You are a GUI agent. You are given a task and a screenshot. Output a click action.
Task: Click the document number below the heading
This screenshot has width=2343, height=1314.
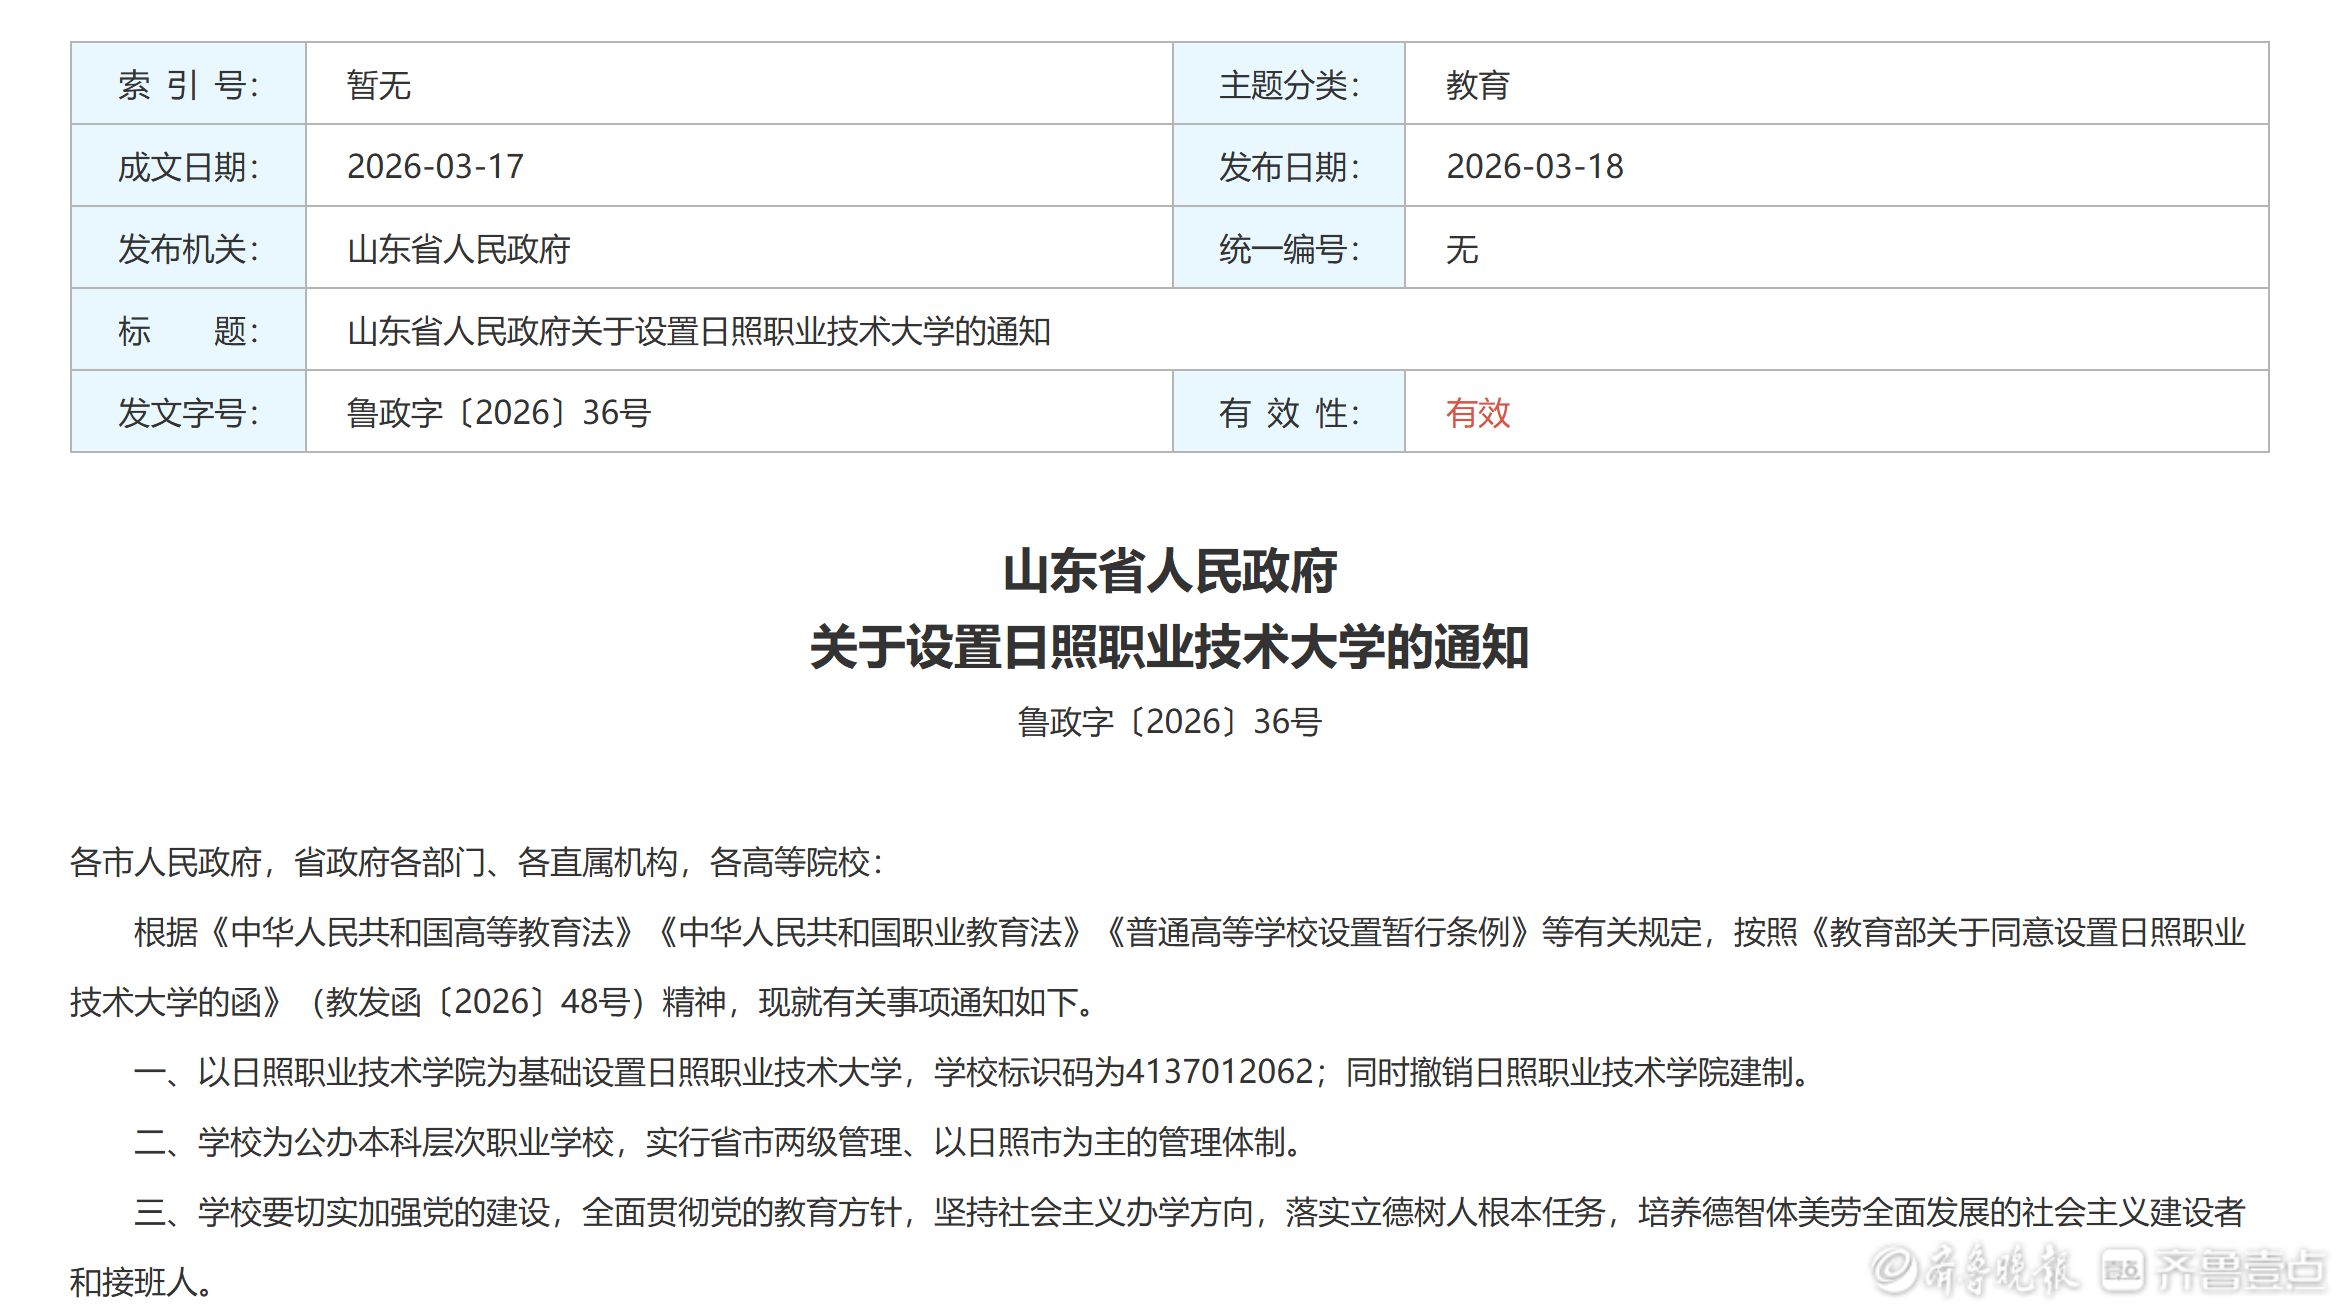click(x=1169, y=721)
